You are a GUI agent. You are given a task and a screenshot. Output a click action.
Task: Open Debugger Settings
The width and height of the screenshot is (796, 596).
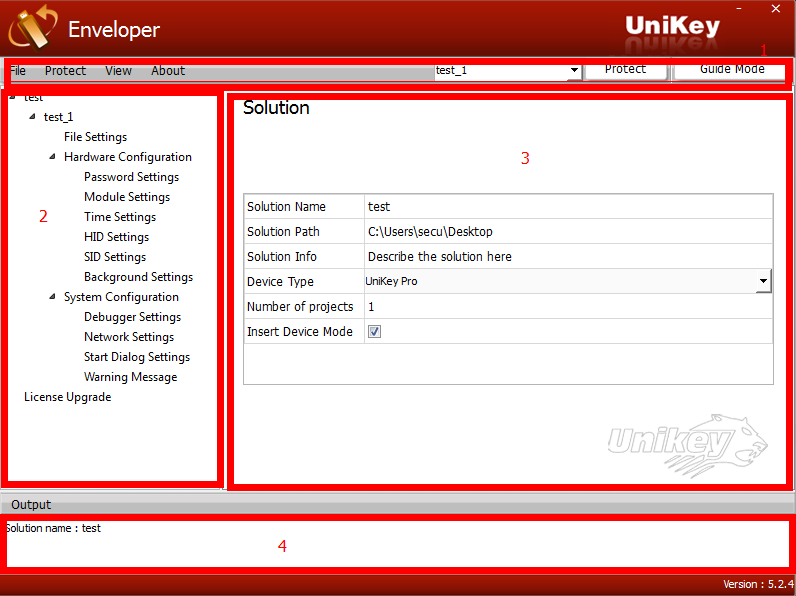(x=132, y=317)
